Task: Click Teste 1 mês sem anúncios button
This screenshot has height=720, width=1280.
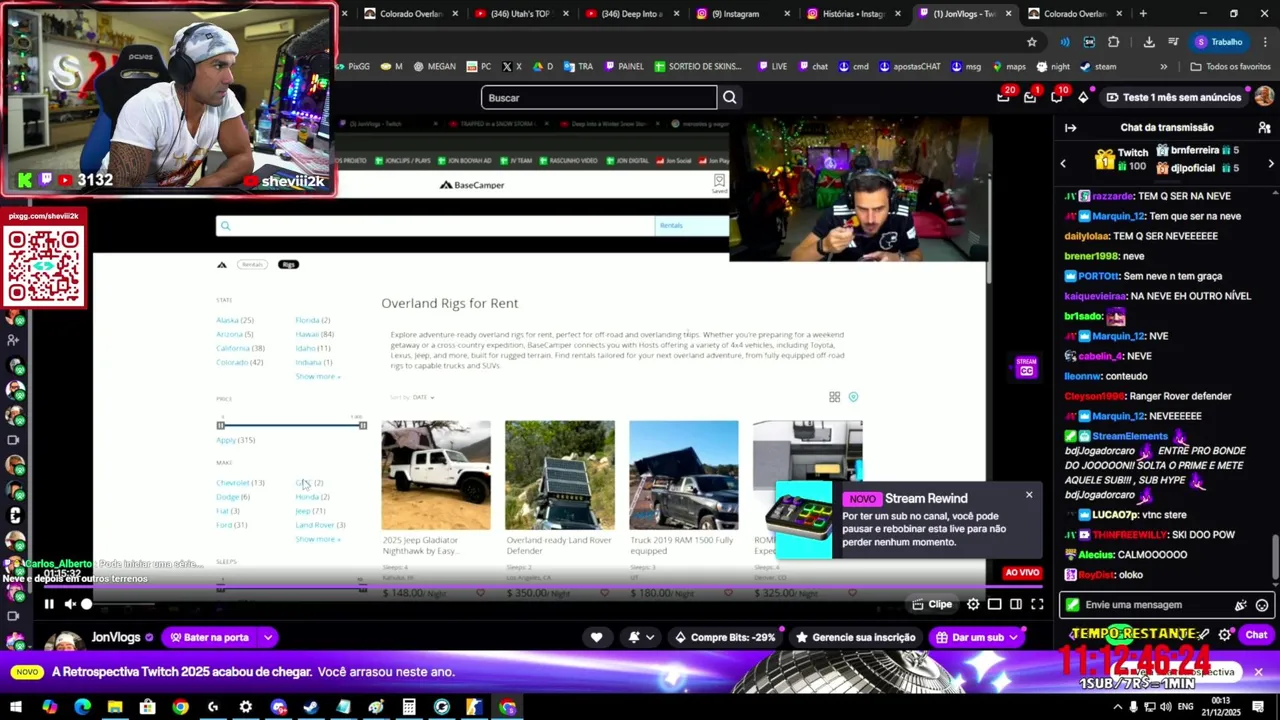Action: pyautogui.click(x=1172, y=97)
